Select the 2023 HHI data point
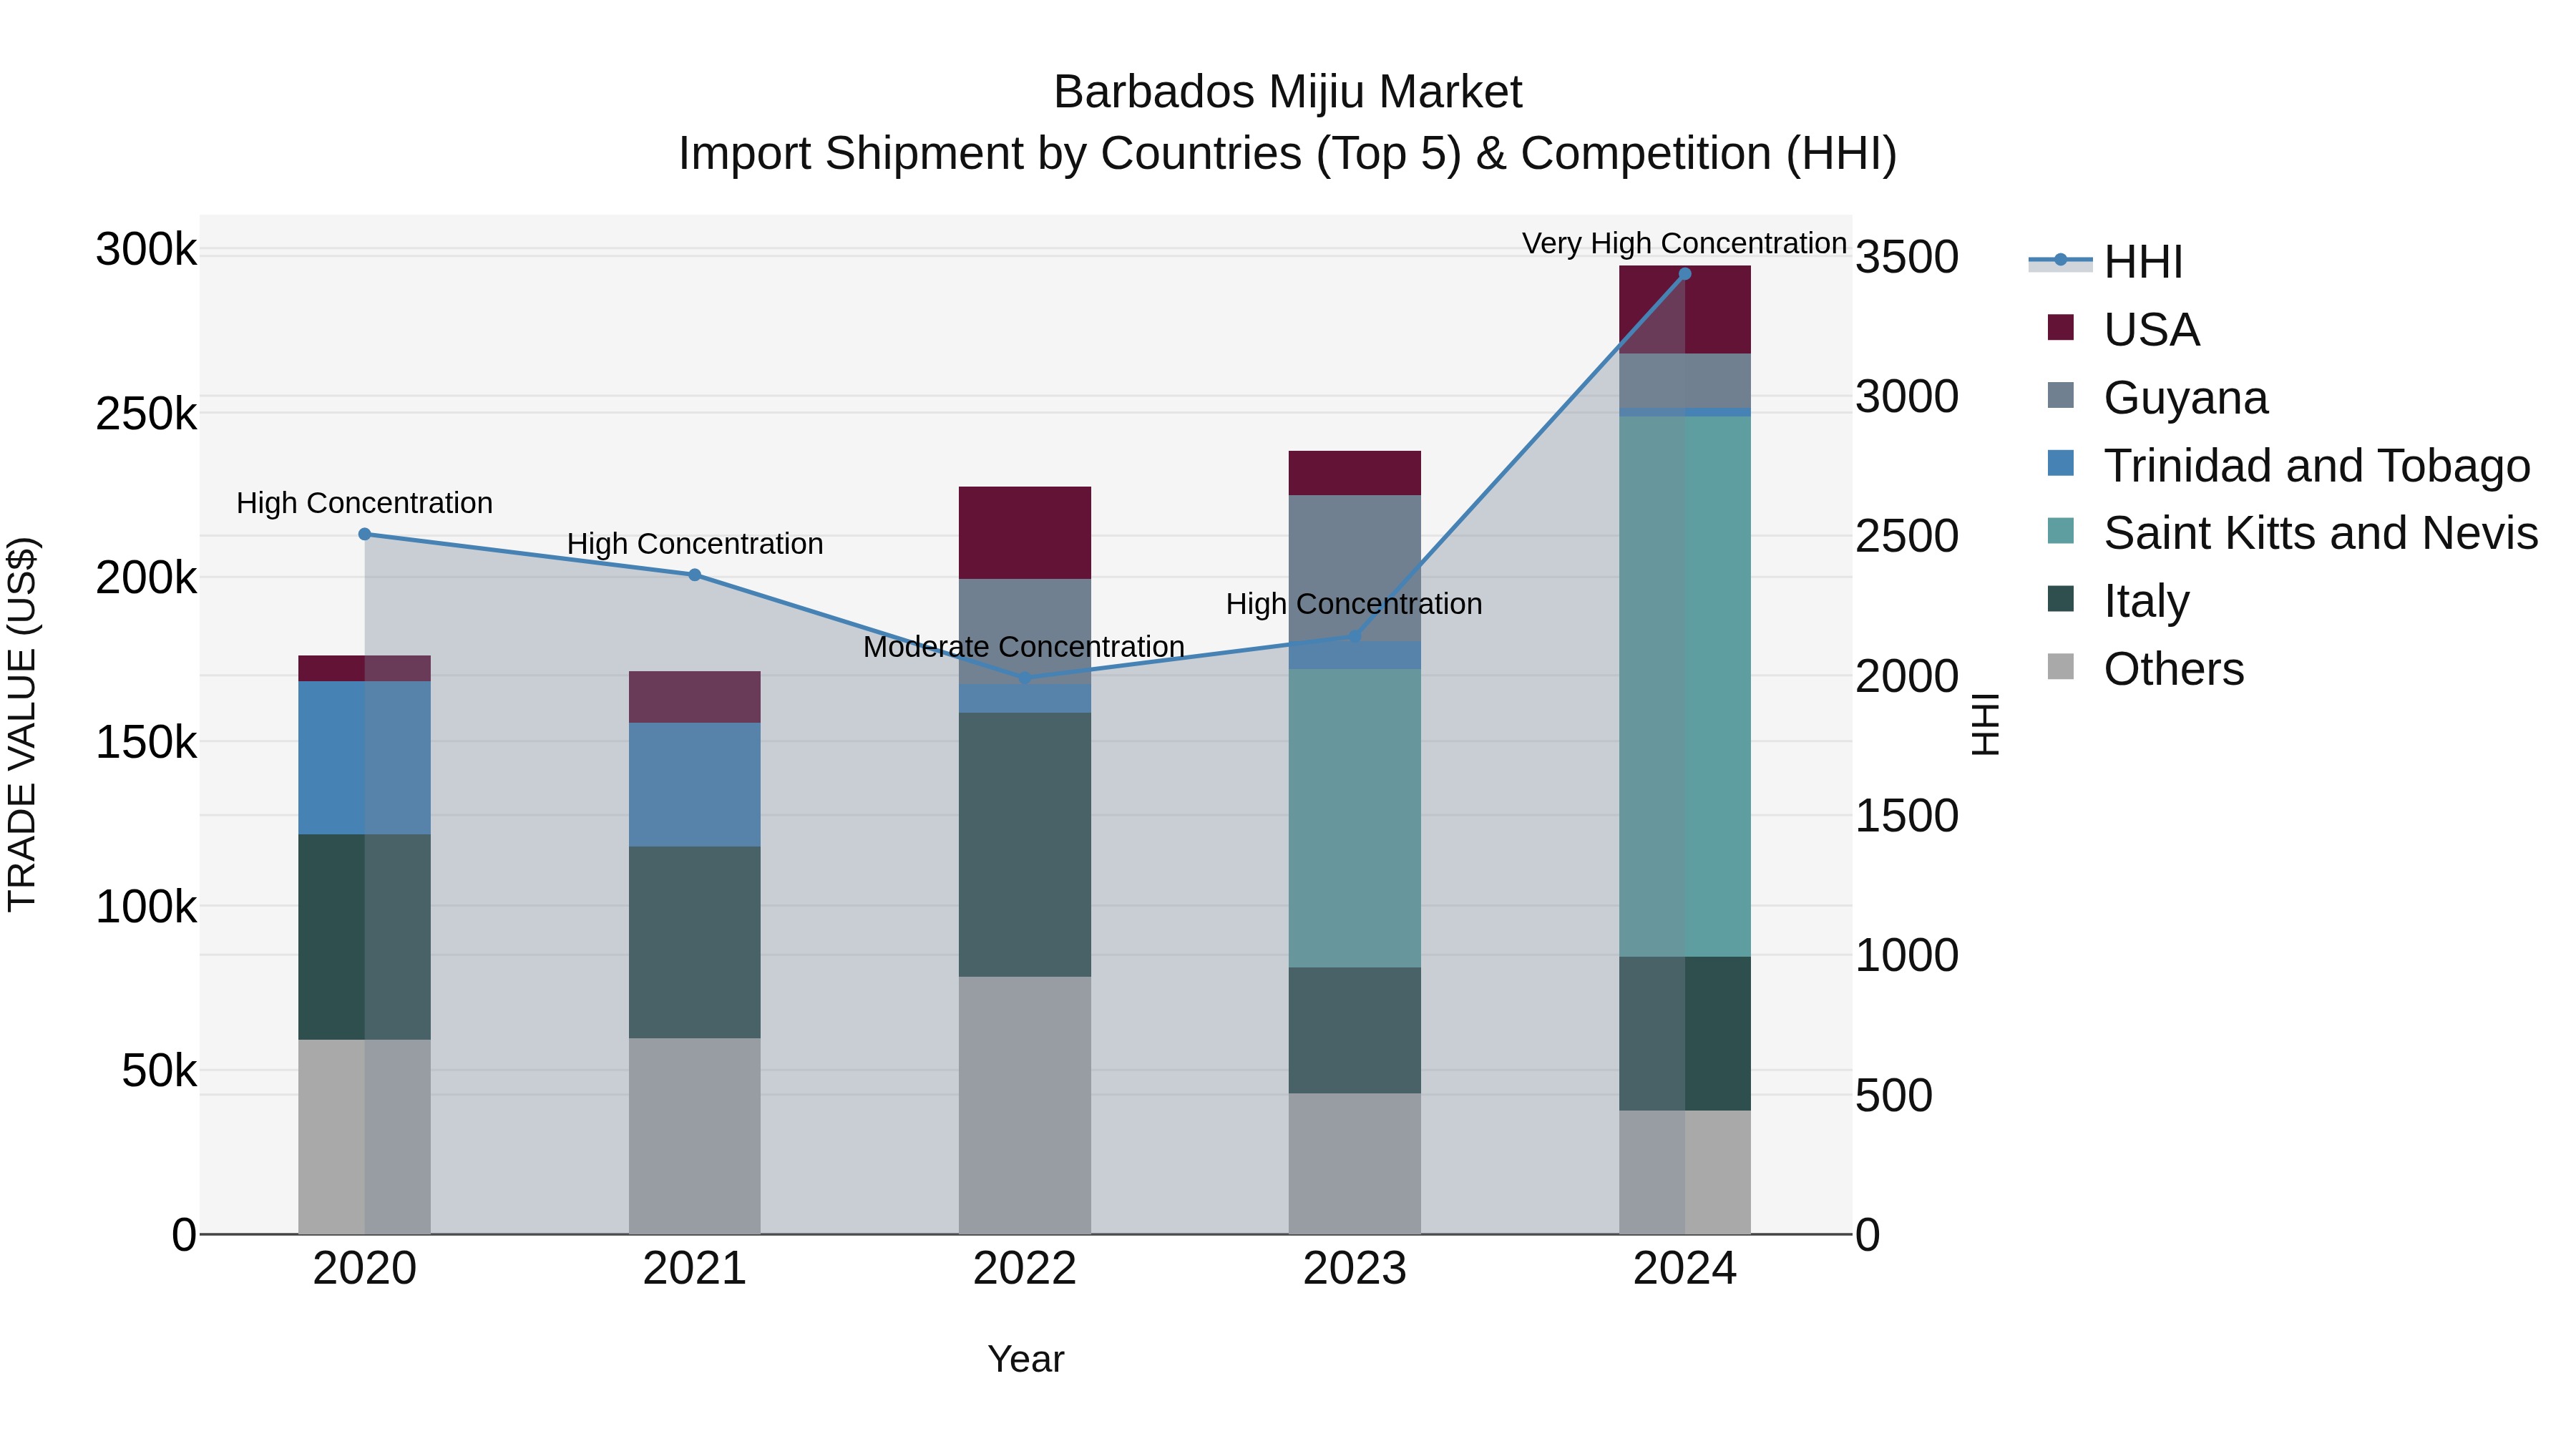 tap(1355, 636)
